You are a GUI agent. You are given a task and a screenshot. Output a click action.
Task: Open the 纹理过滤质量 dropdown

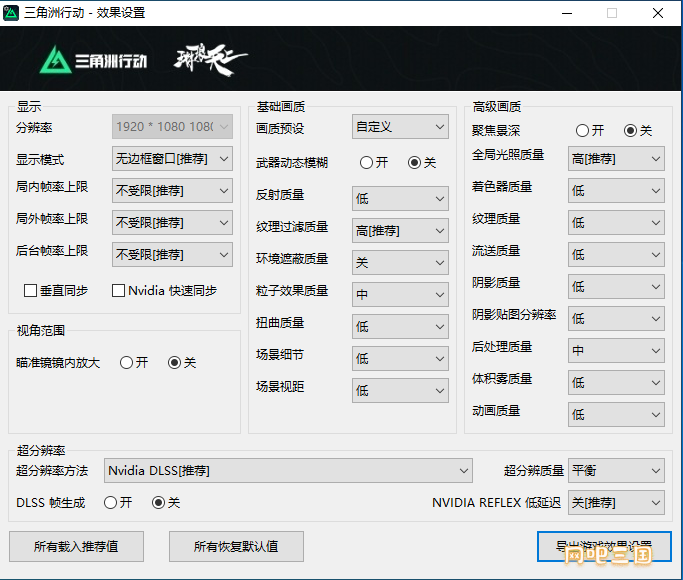pyautogui.click(x=400, y=231)
